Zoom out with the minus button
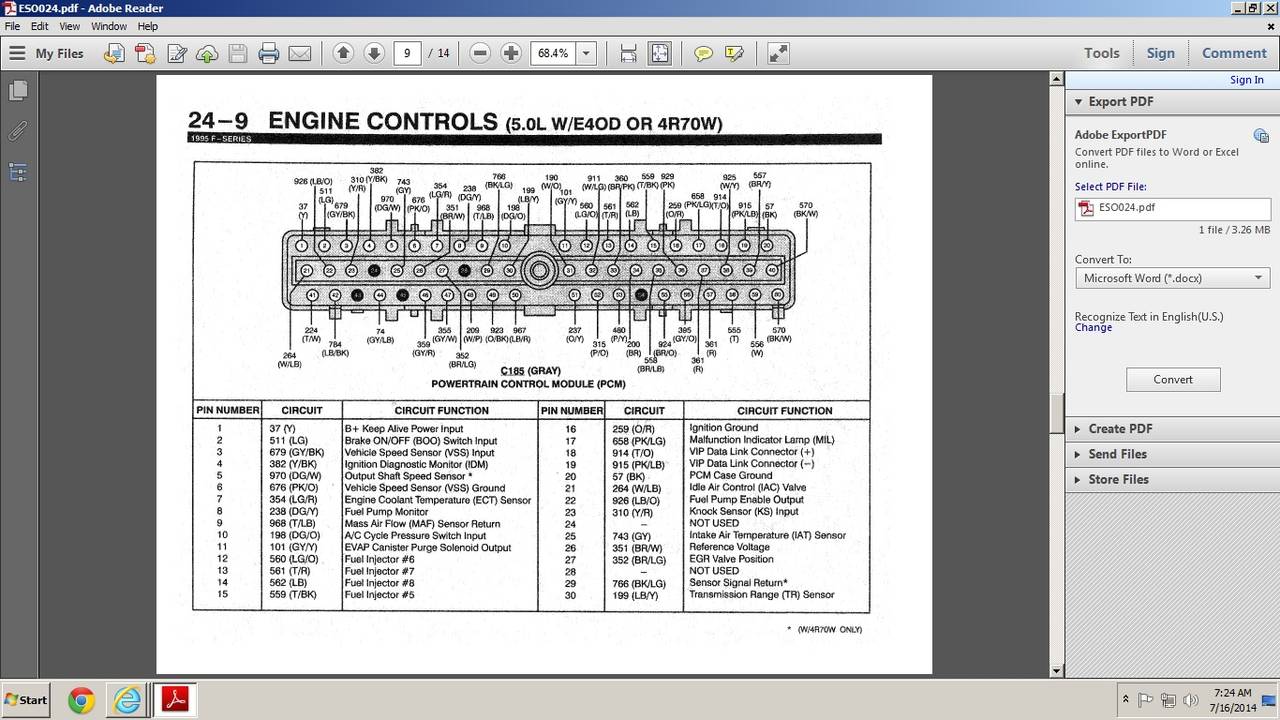This screenshot has height=720, width=1280. pyautogui.click(x=480, y=53)
